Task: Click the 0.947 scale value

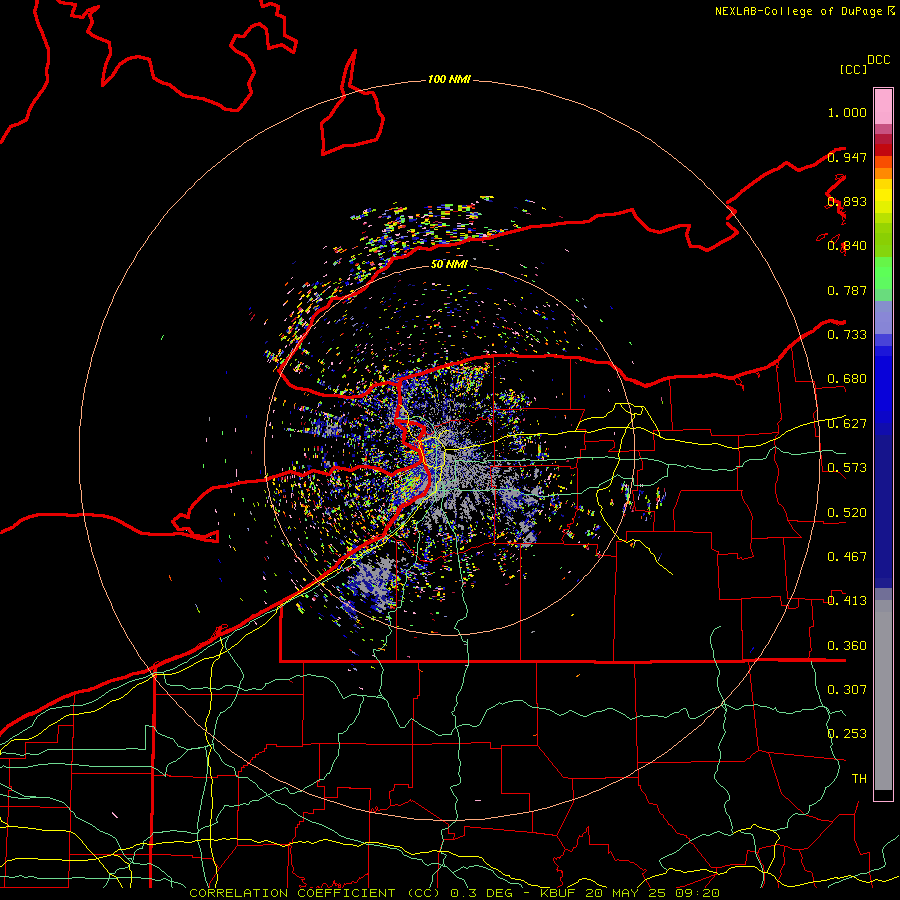Action: [x=847, y=157]
